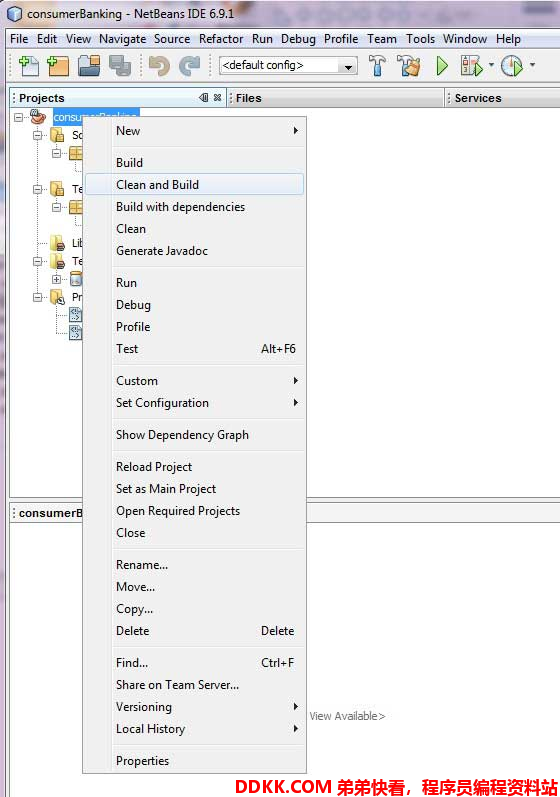Click the Clean and Build broom icon
This screenshot has width=560, height=797.
point(409,66)
